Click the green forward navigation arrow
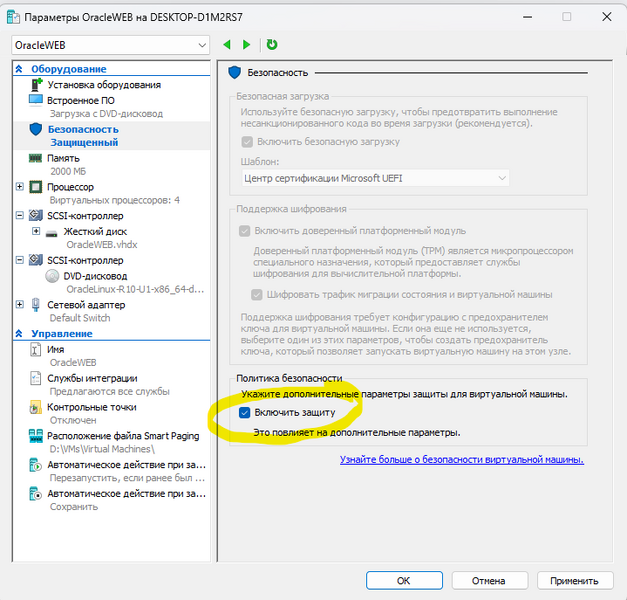 (x=246, y=45)
